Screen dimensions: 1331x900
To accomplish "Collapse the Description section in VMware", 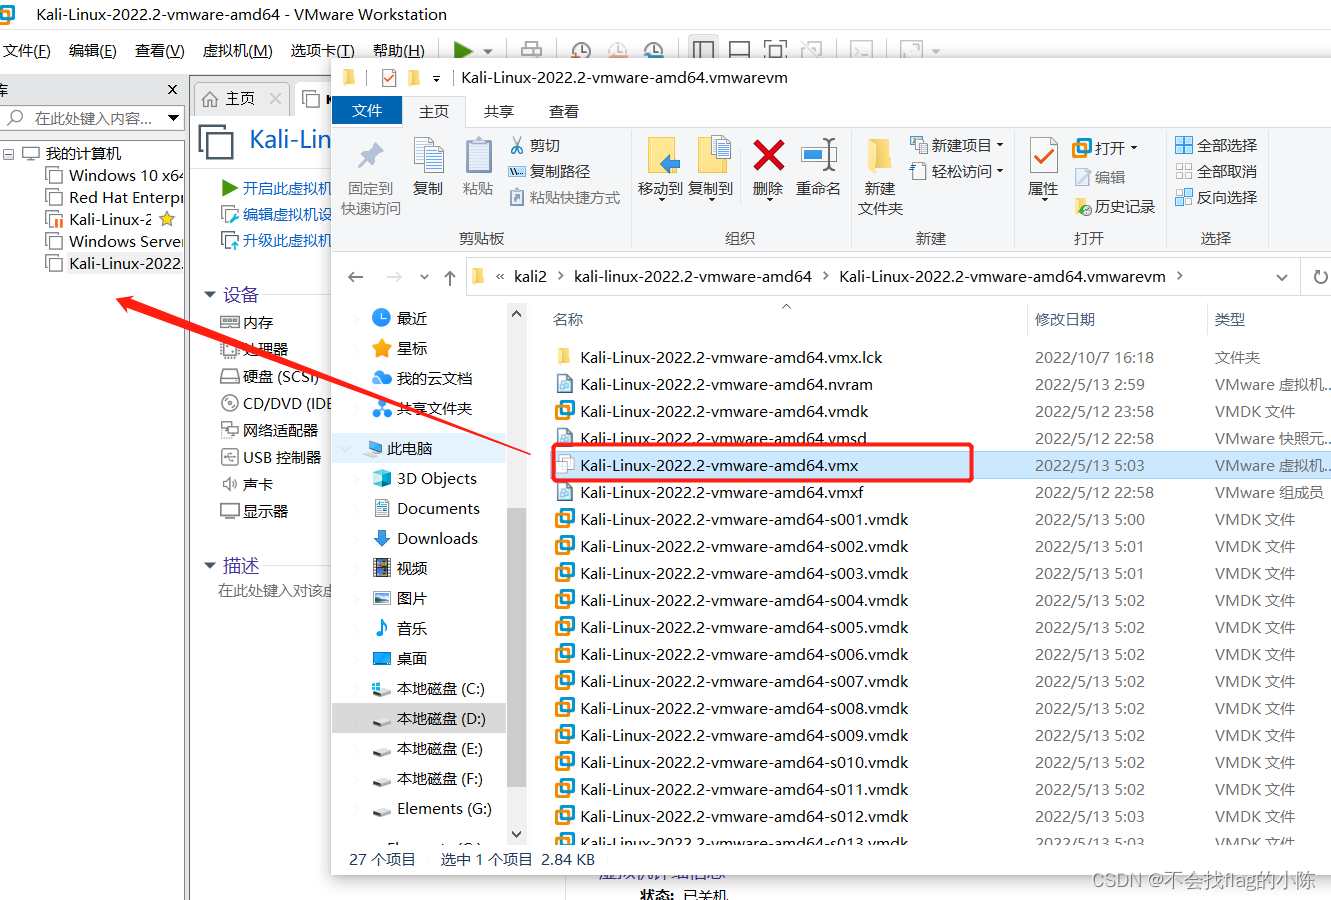I will tap(210, 566).
